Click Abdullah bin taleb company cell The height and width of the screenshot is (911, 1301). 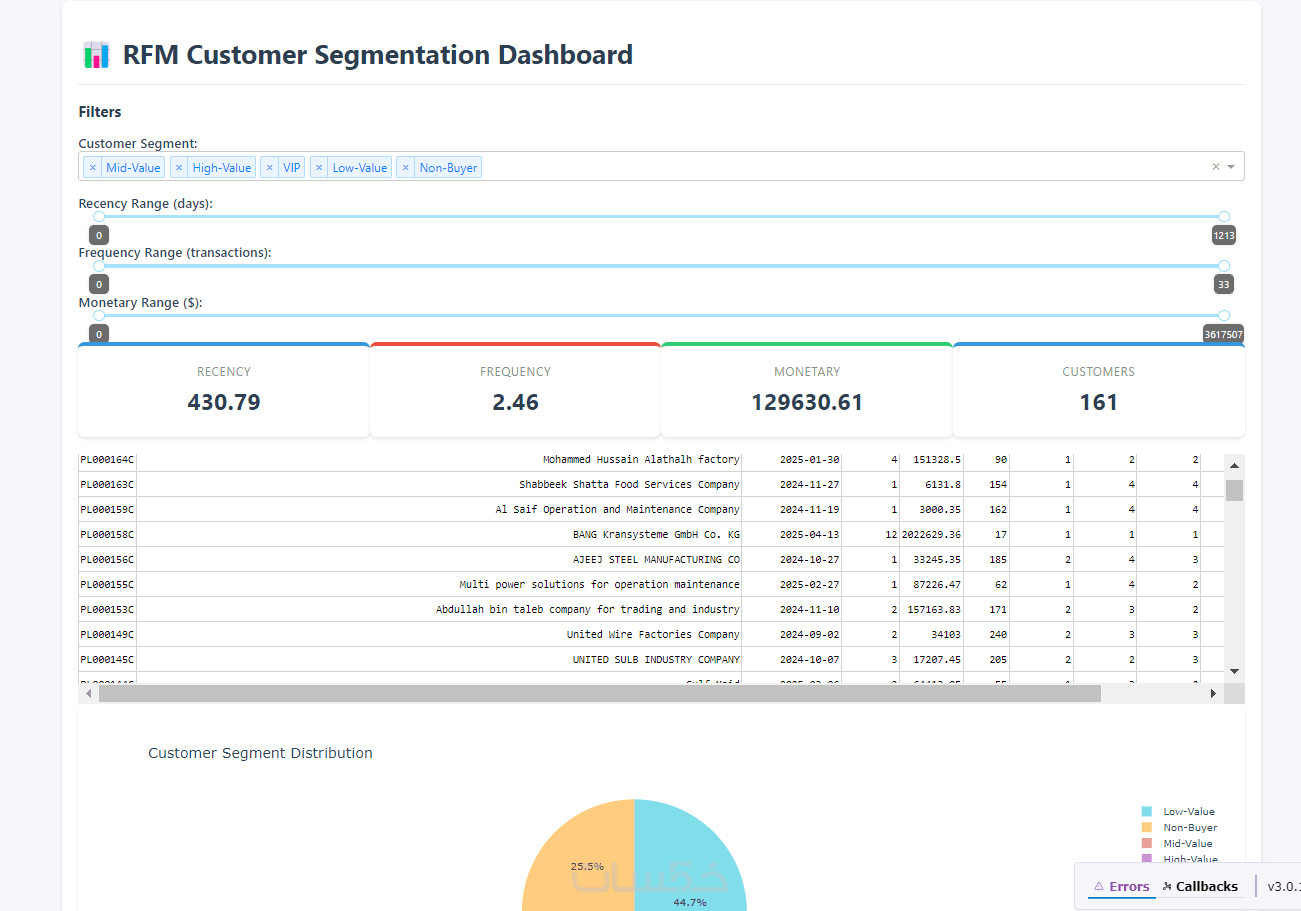[439, 609]
